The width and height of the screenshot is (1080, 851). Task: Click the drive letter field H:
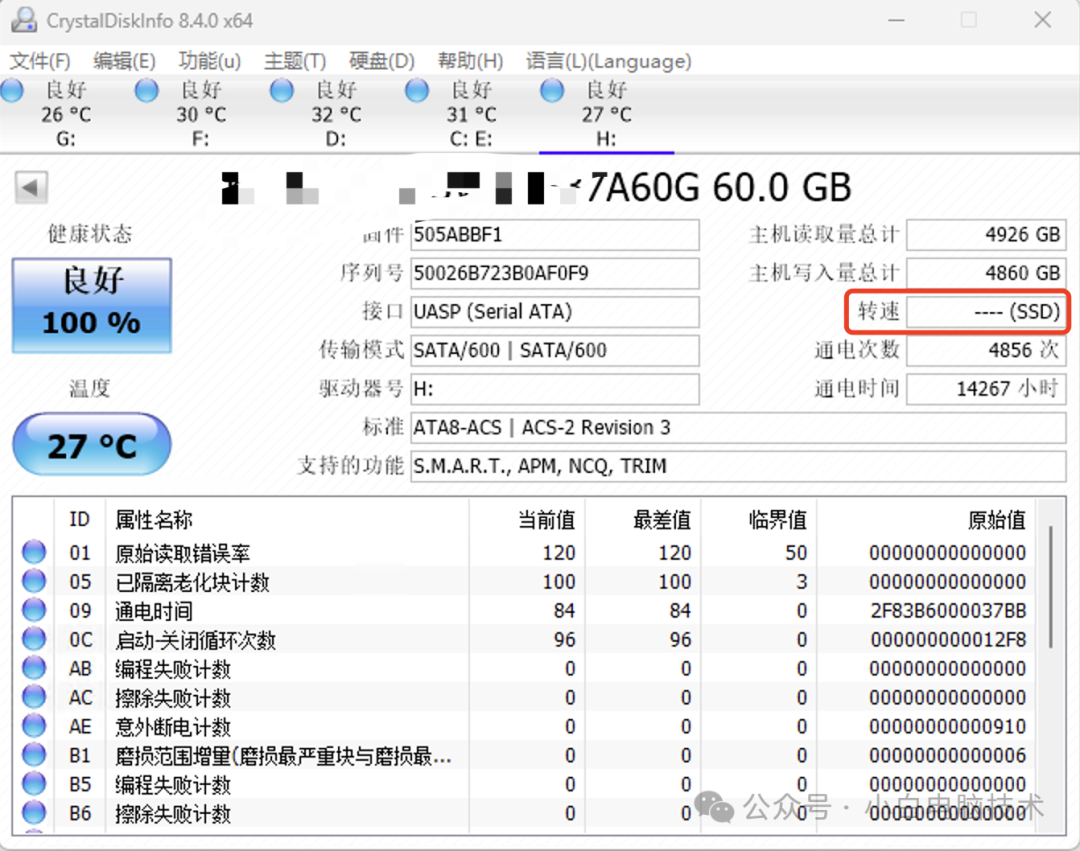[554, 389]
